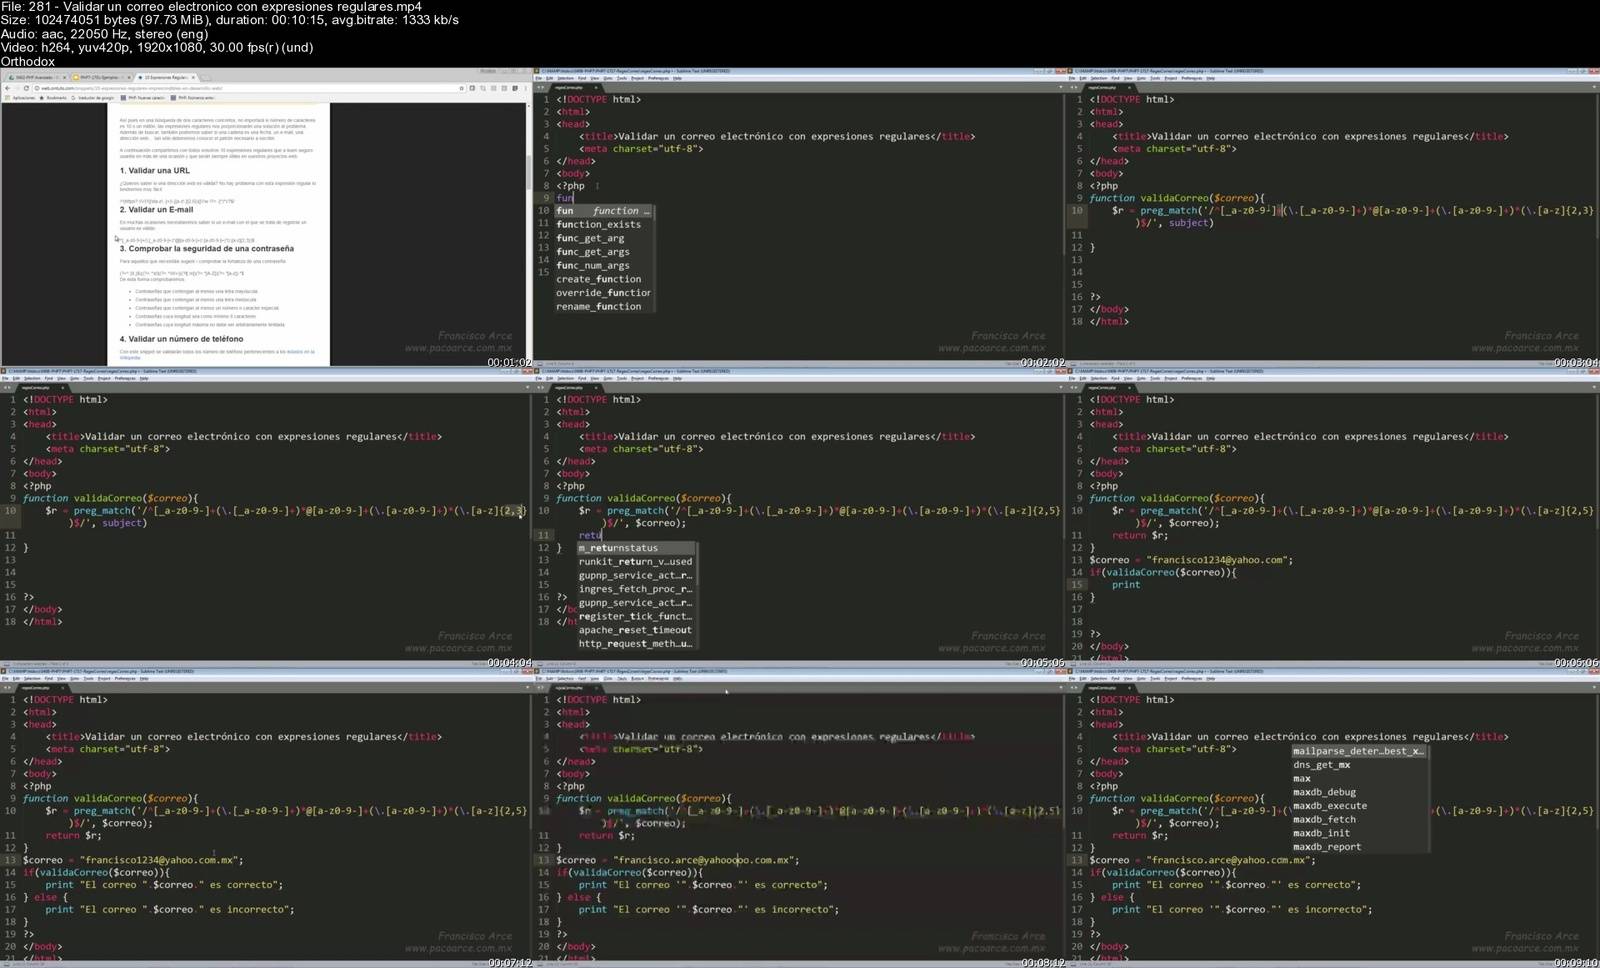Open tab list dropdown arrow in 00:02:02 frame
1600x968 pixels.
(x=1060, y=87)
